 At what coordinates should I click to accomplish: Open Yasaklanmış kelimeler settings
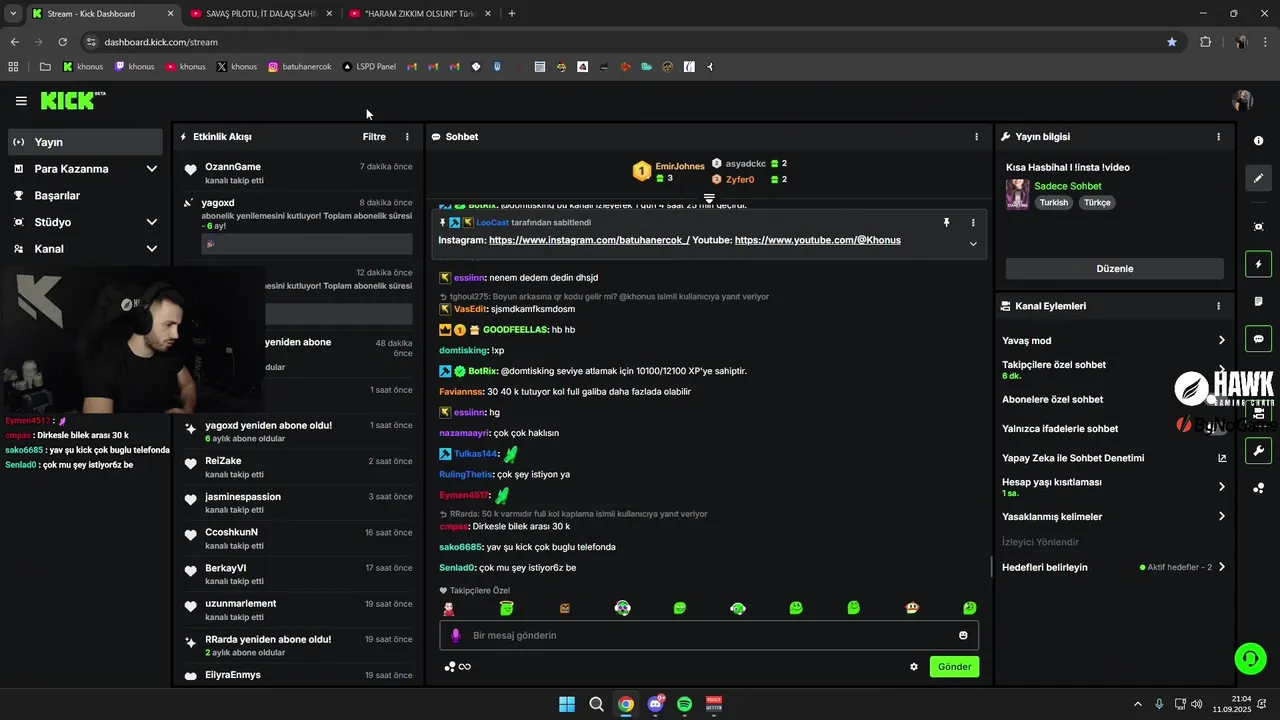pyautogui.click(x=1221, y=517)
